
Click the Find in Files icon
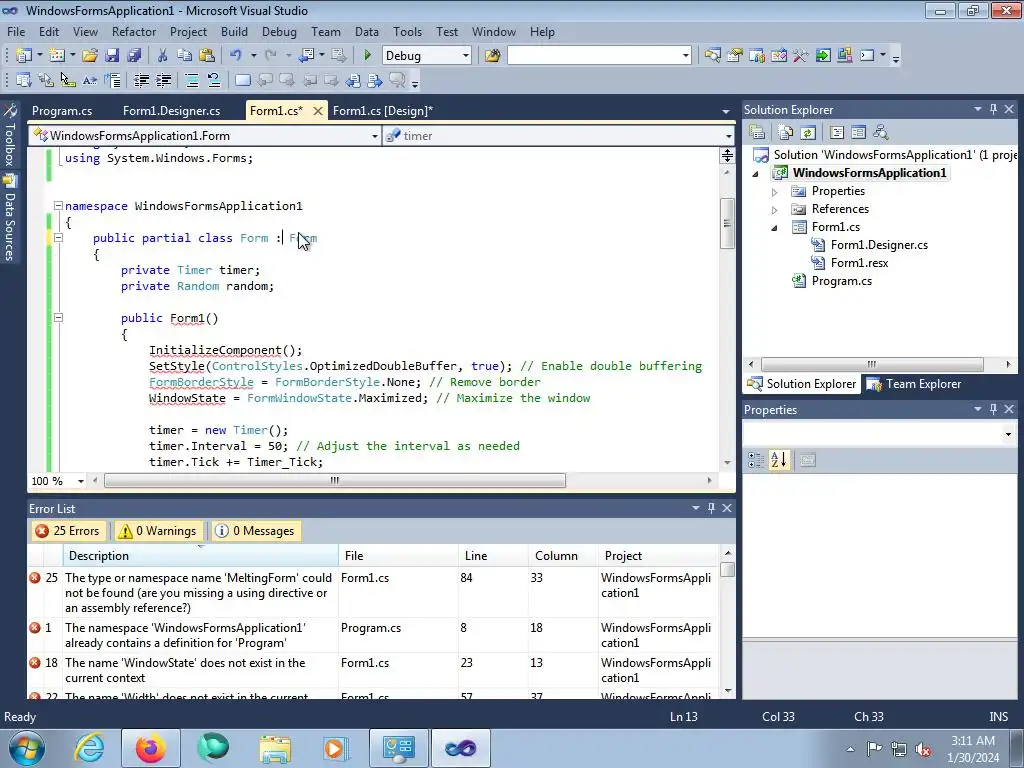coord(492,56)
